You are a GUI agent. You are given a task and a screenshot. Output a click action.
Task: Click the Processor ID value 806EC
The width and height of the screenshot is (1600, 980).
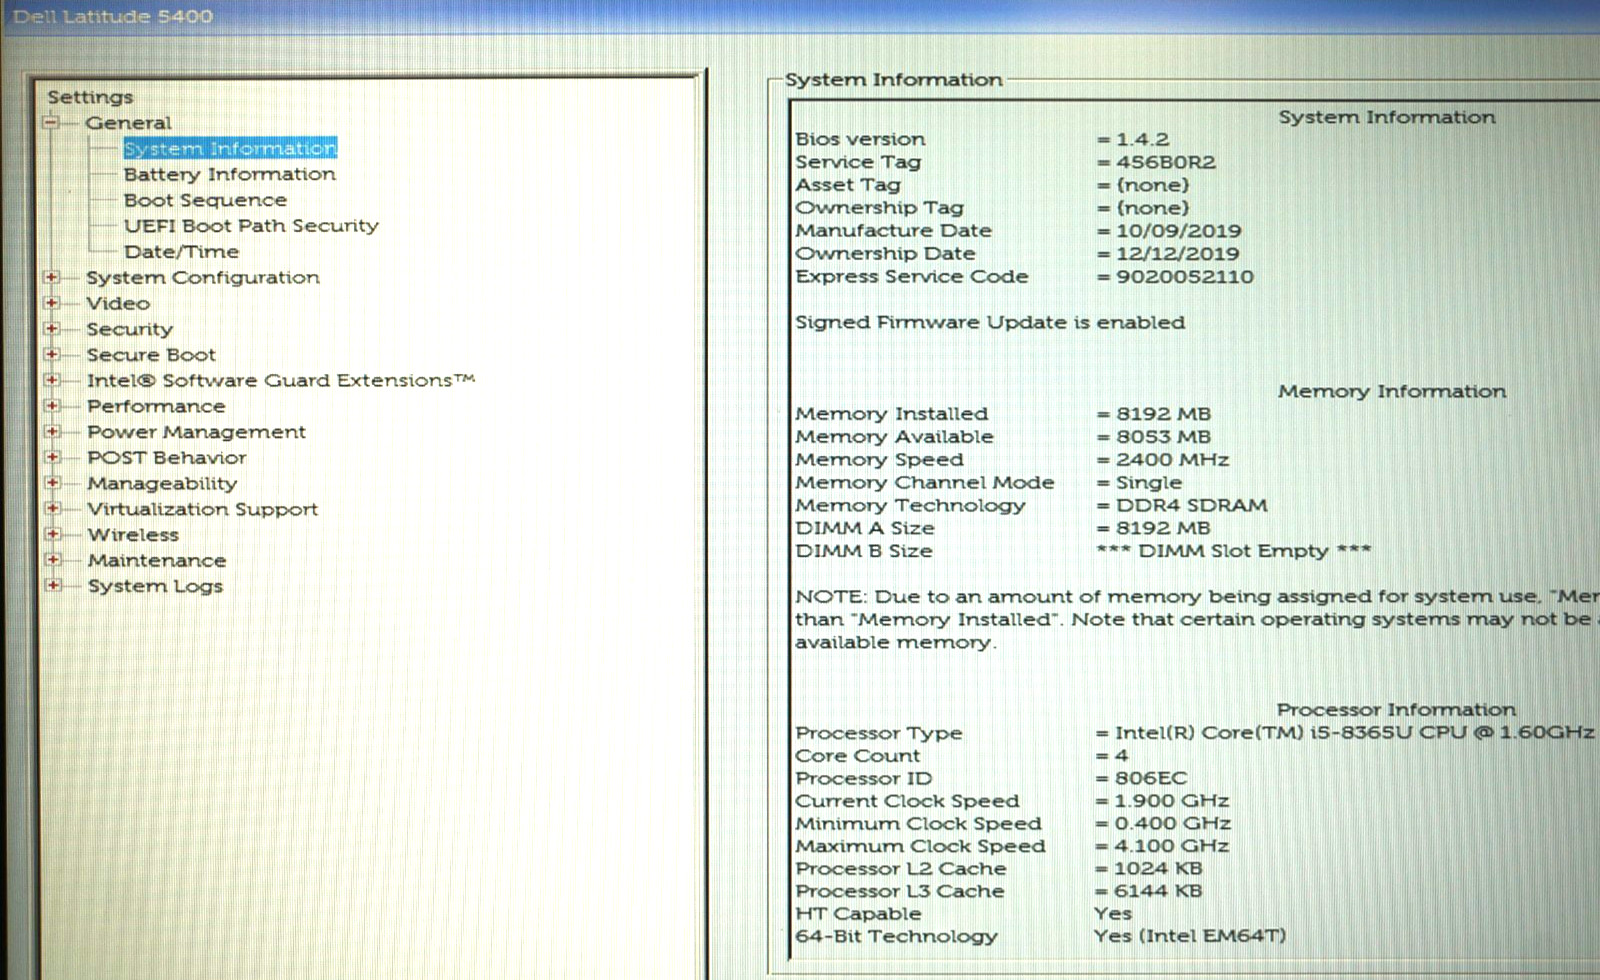pos(1150,778)
